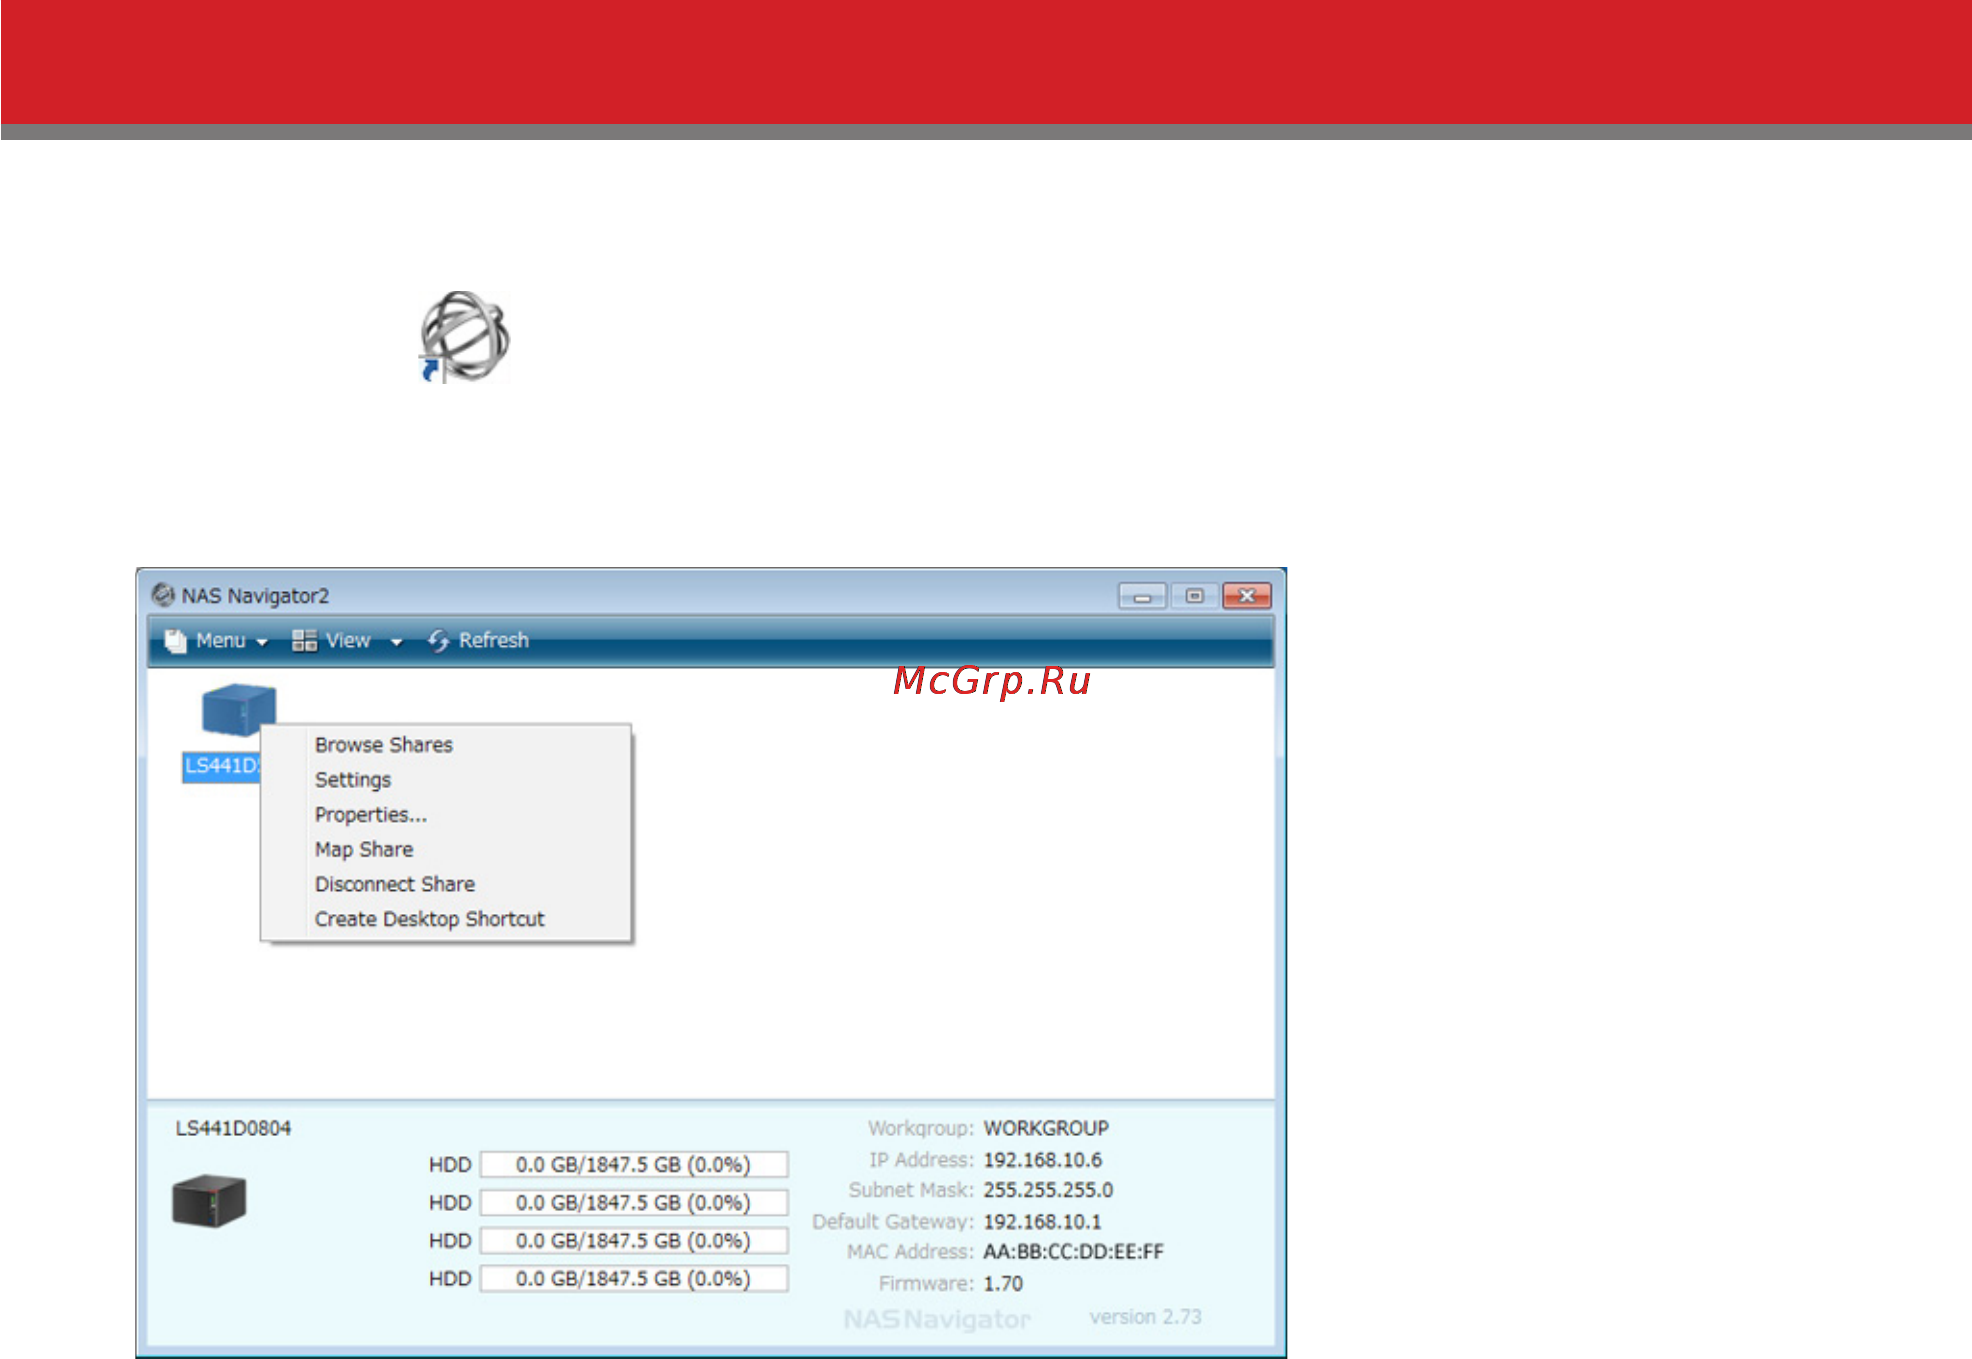Expand the Menu dropdown arrow
1972x1359 pixels.
(262, 642)
